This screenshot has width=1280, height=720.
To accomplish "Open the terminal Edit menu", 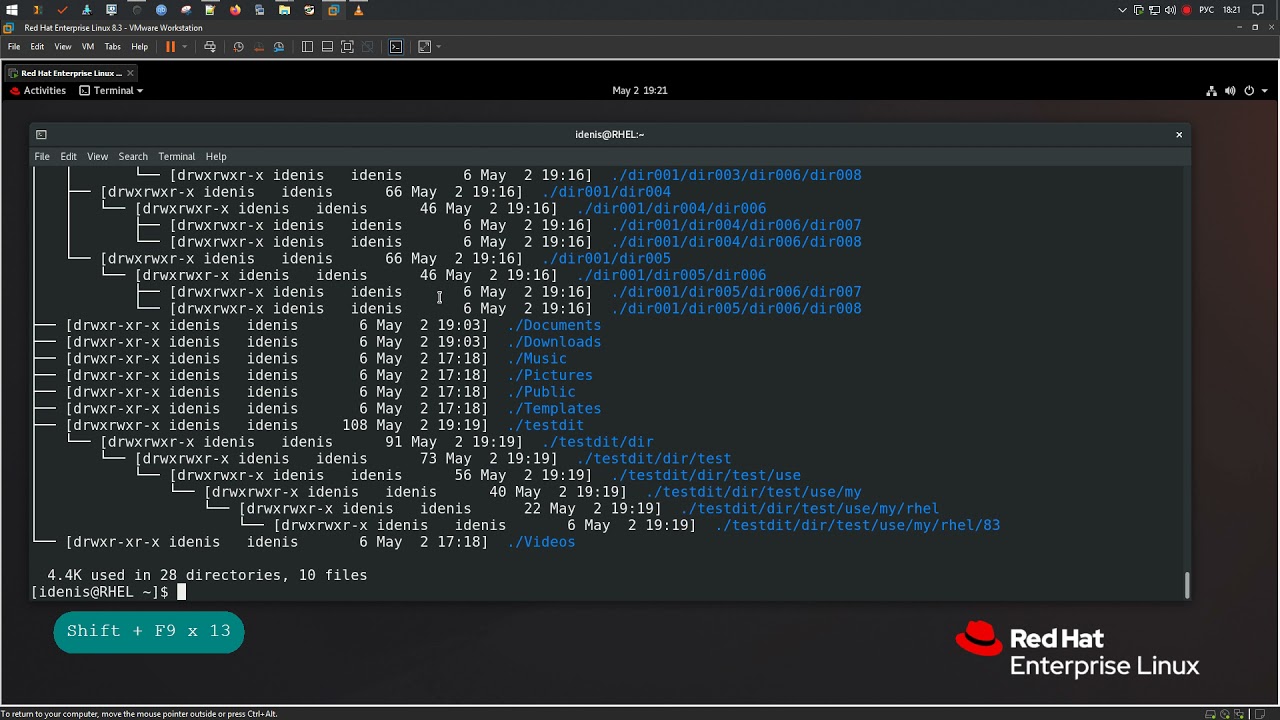I will [68, 156].
